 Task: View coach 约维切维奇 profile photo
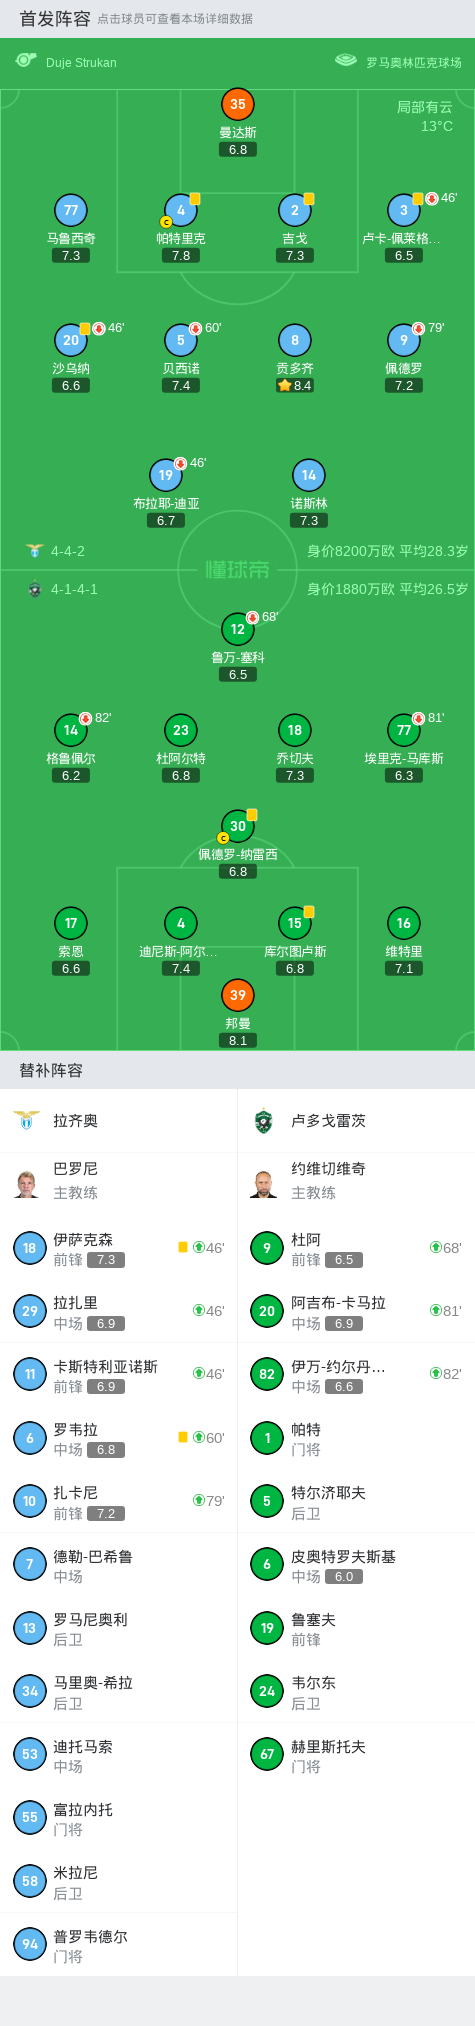coord(264,1183)
